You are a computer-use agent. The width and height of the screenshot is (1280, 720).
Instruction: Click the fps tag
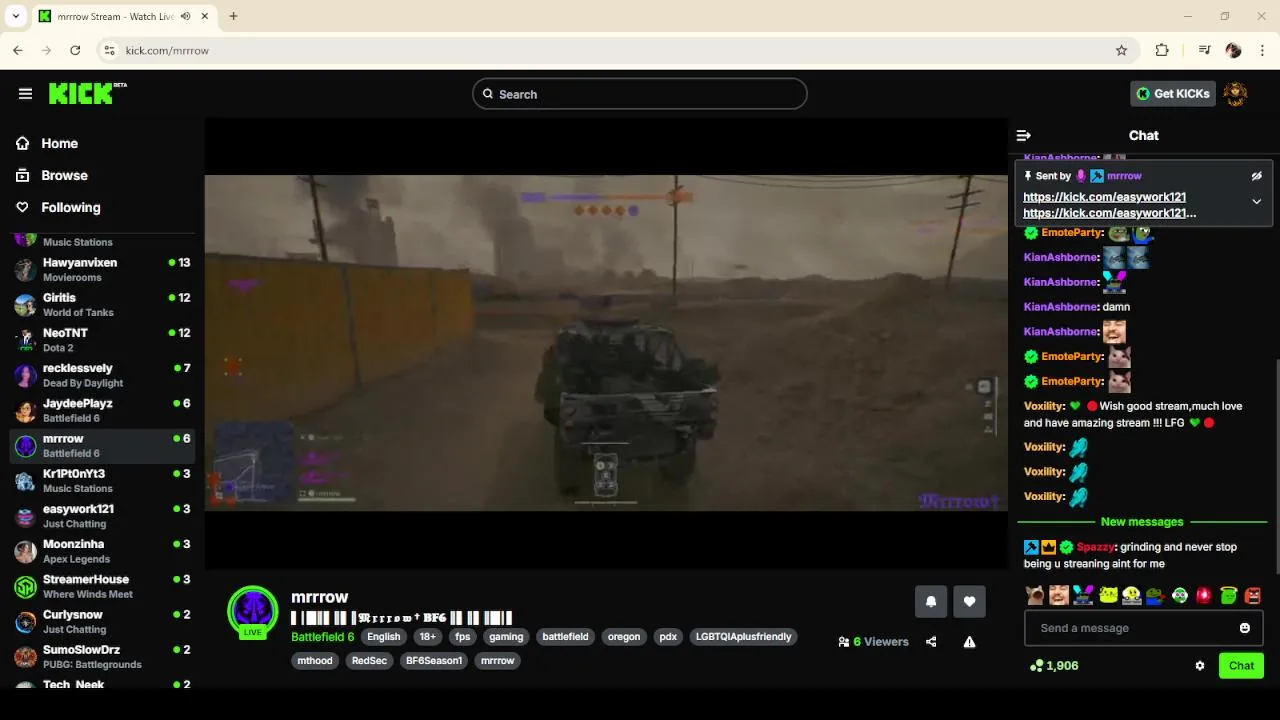(x=462, y=637)
